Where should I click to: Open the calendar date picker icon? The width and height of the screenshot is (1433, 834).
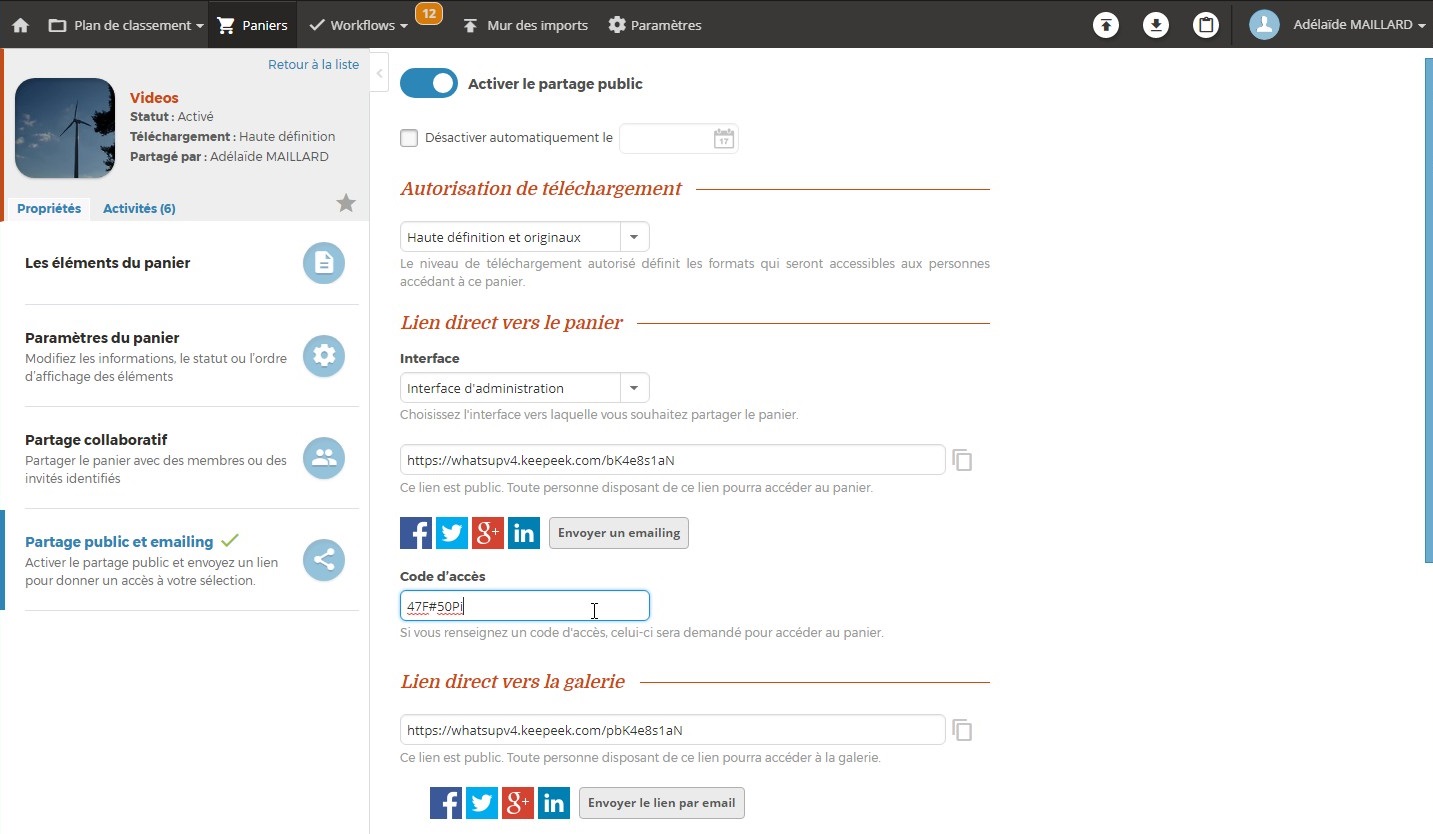pos(723,139)
